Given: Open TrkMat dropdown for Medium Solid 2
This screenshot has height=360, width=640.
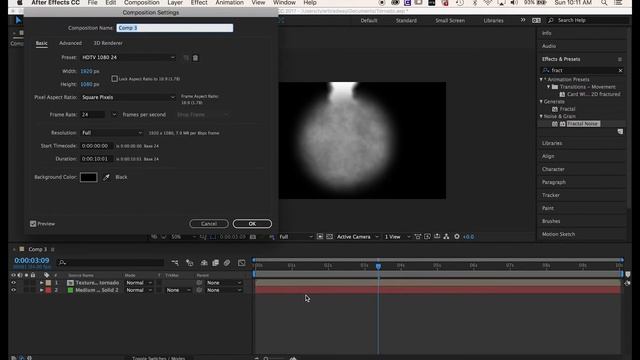Looking at the screenshot, I should (178, 290).
